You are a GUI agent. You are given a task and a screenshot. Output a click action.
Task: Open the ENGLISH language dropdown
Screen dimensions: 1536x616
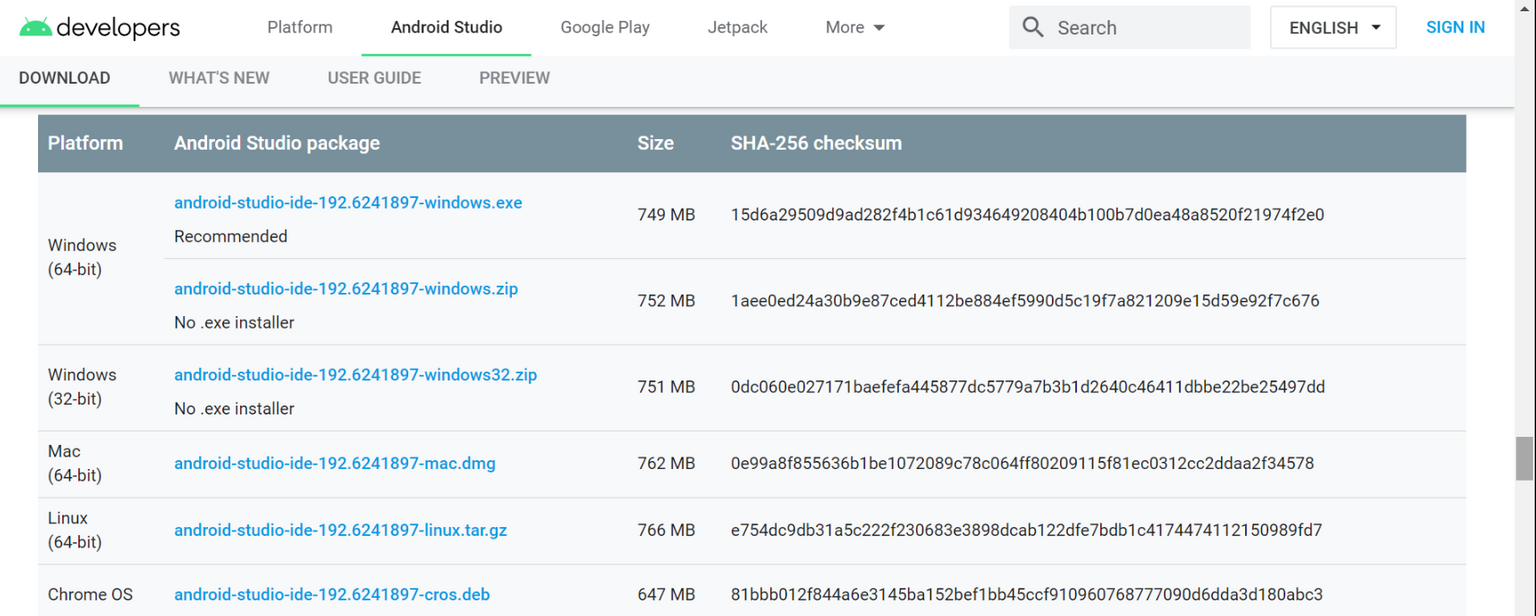click(1333, 27)
